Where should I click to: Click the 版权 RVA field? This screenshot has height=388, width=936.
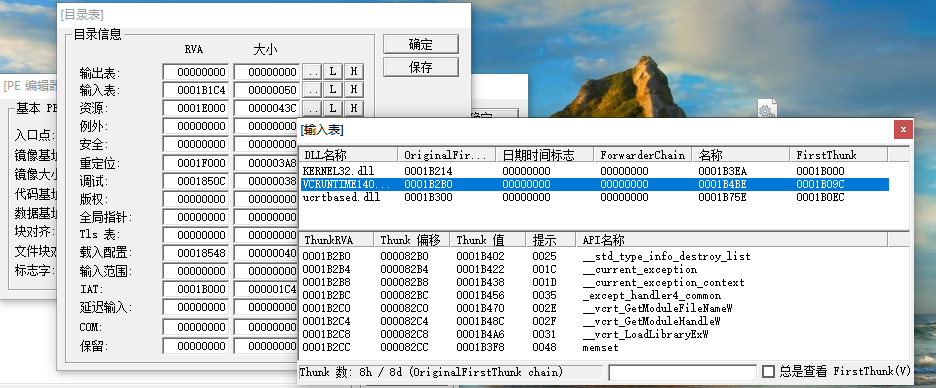pos(196,199)
